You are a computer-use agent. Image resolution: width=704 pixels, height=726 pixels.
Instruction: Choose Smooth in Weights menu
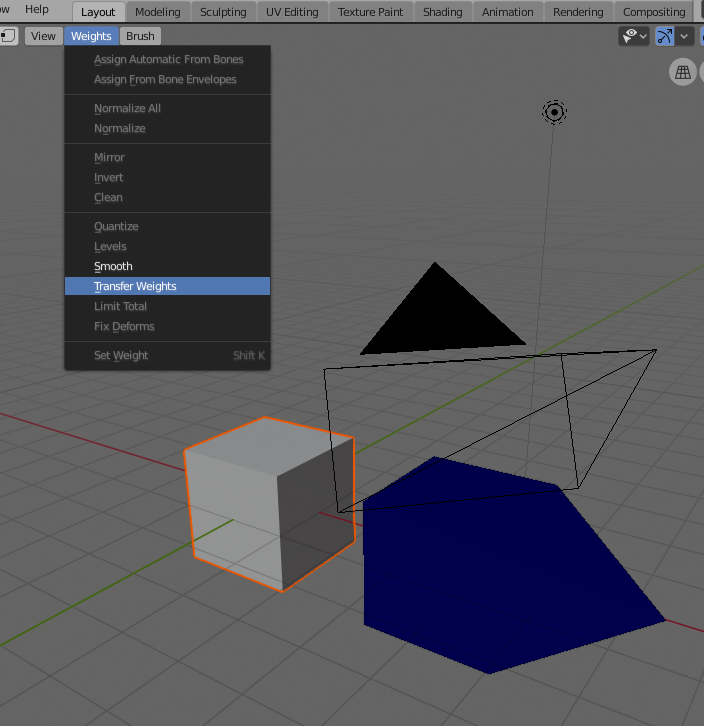[x=168, y=266]
